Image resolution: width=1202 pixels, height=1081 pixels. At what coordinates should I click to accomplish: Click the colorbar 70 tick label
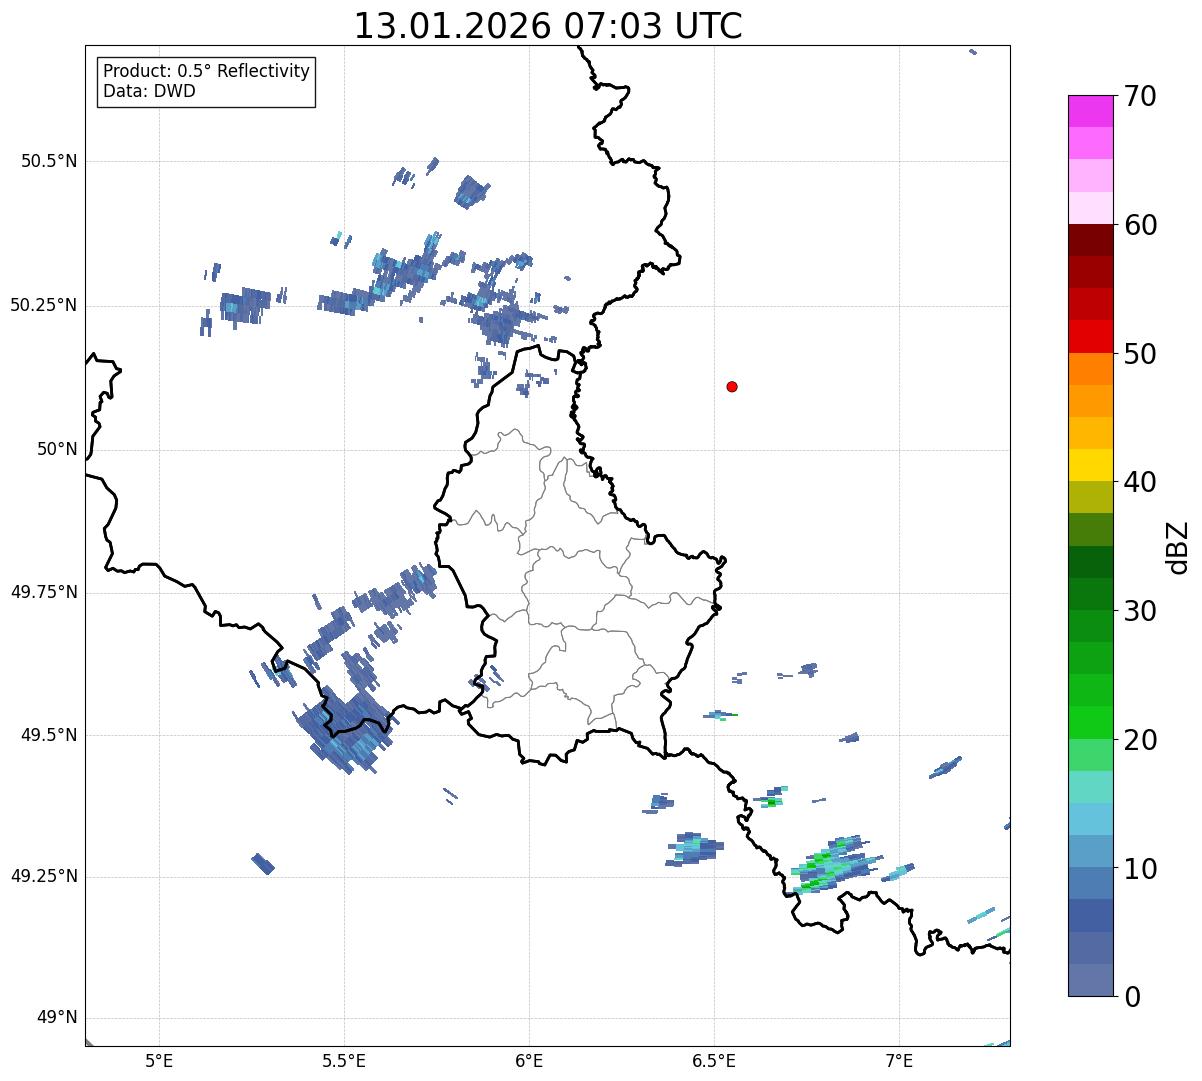coord(1140,96)
